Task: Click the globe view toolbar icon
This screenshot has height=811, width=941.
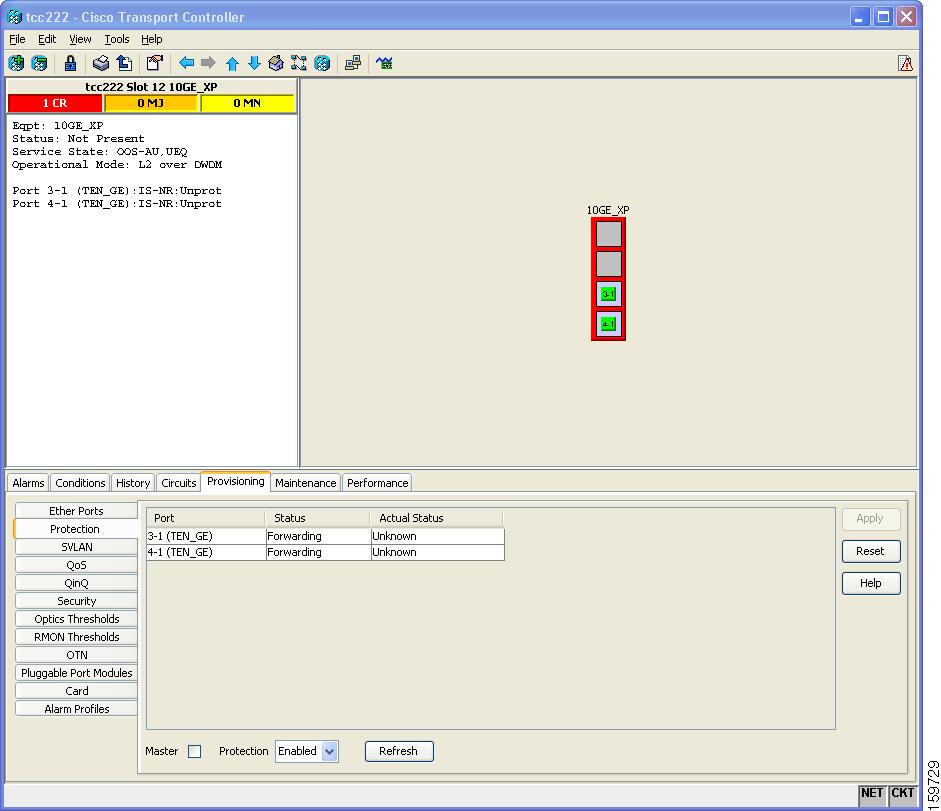Action: 322,63
